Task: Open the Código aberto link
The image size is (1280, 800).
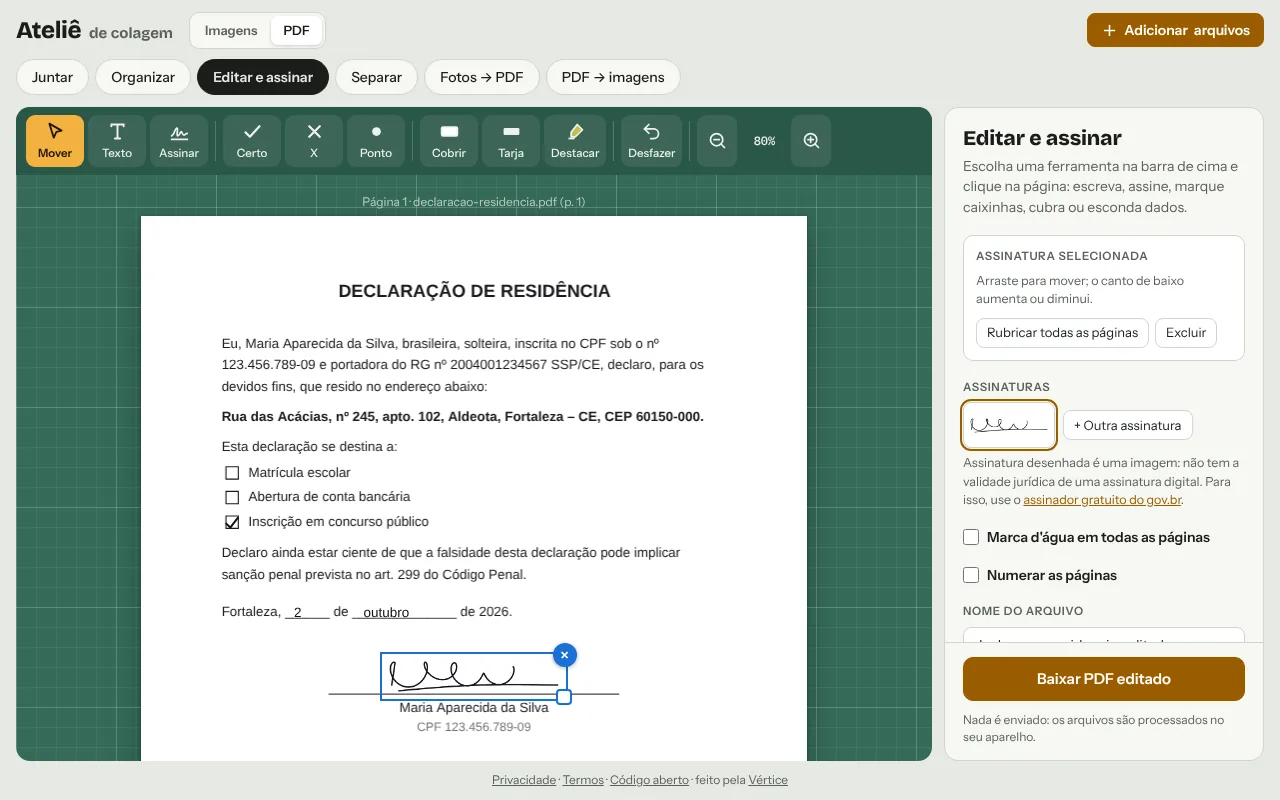Action: pos(649,780)
